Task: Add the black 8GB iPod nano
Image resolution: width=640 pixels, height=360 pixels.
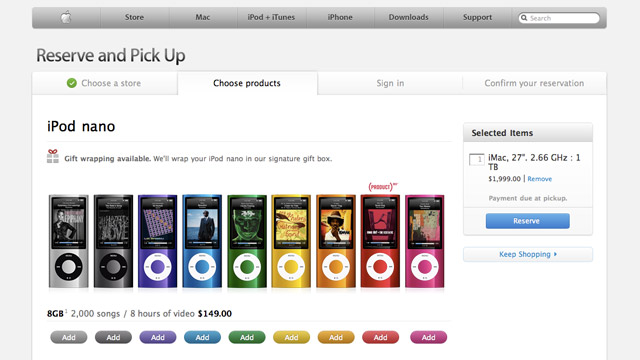Action: click(x=113, y=337)
